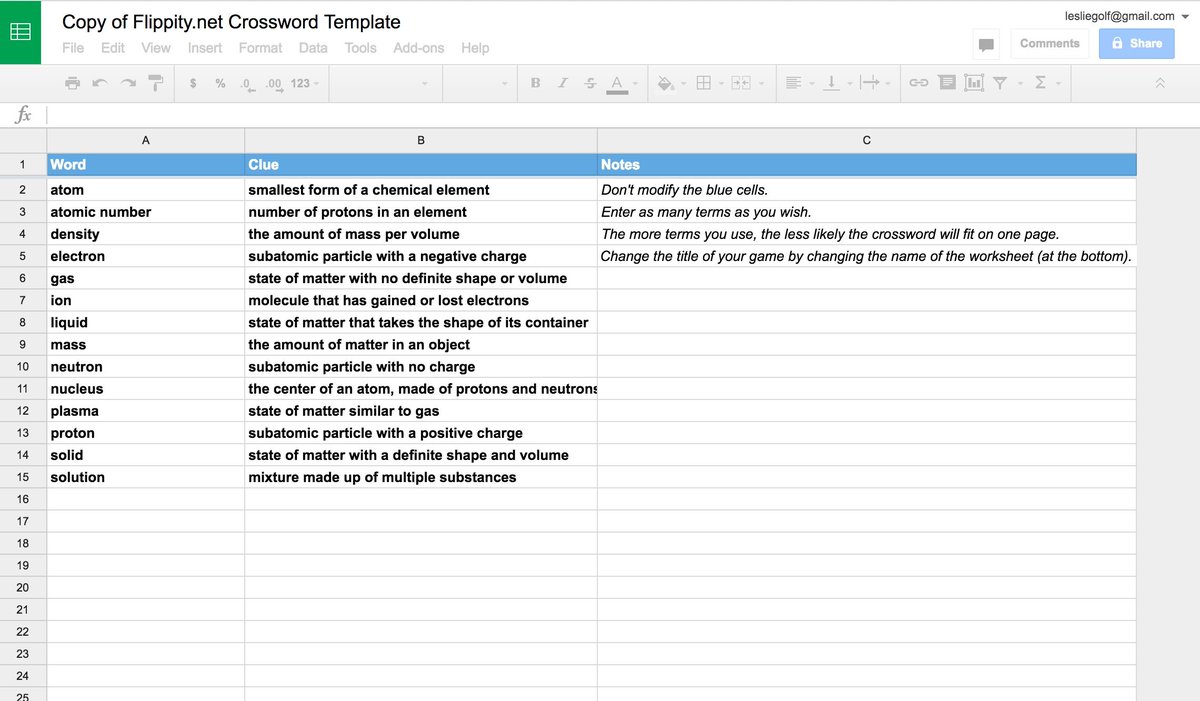Select the blue Word header cell

(x=146, y=165)
